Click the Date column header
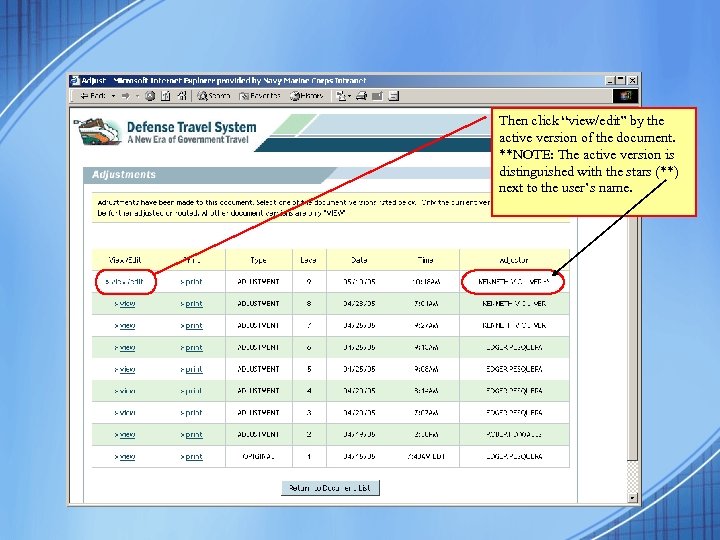The image size is (720, 540). [x=359, y=260]
